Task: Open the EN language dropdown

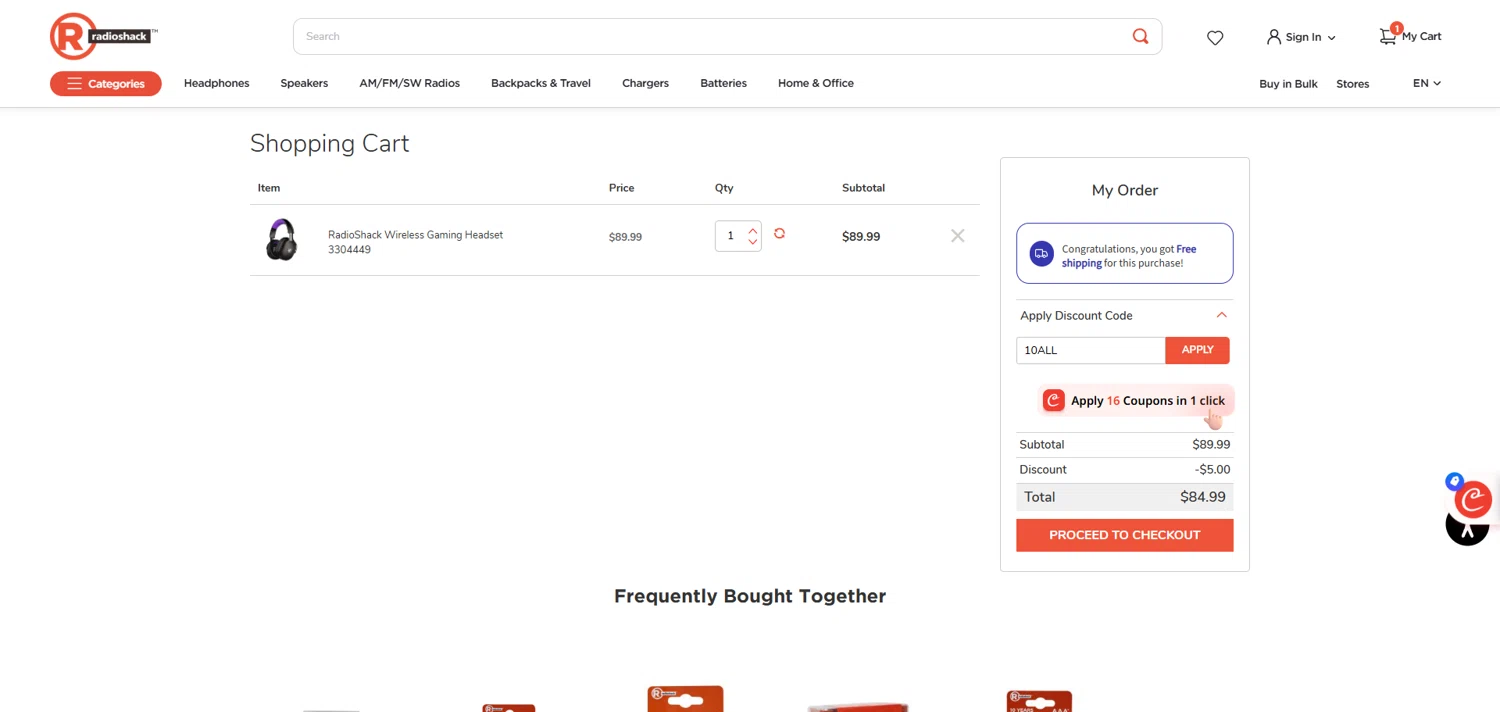Action: click(x=1427, y=83)
